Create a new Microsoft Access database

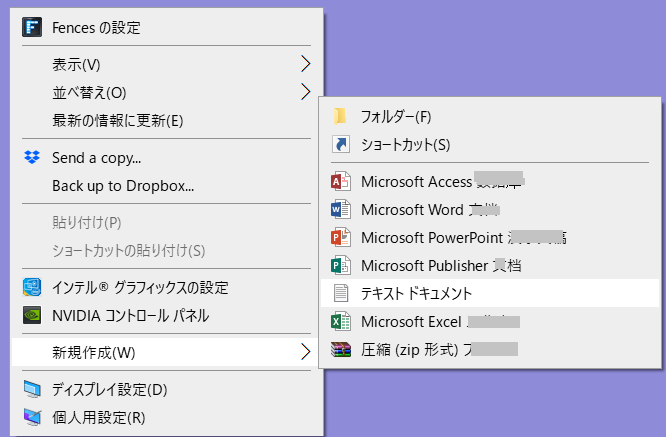490,182
